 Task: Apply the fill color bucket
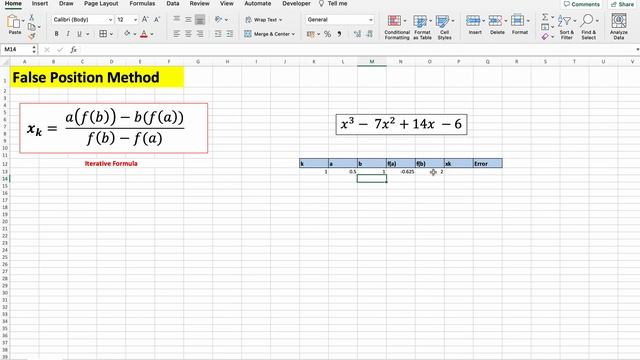[x=127, y=34]
